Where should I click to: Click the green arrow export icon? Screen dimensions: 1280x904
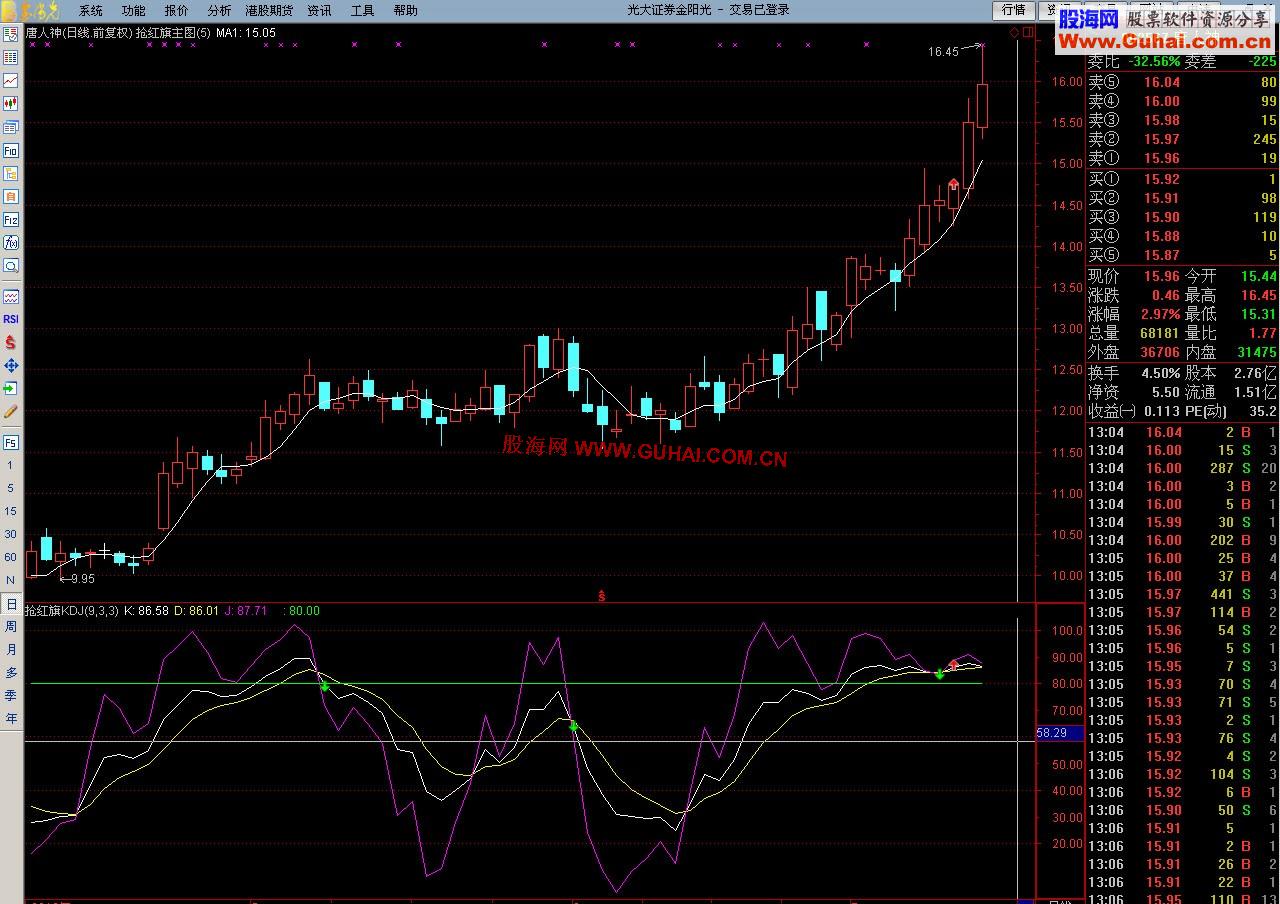11,388
